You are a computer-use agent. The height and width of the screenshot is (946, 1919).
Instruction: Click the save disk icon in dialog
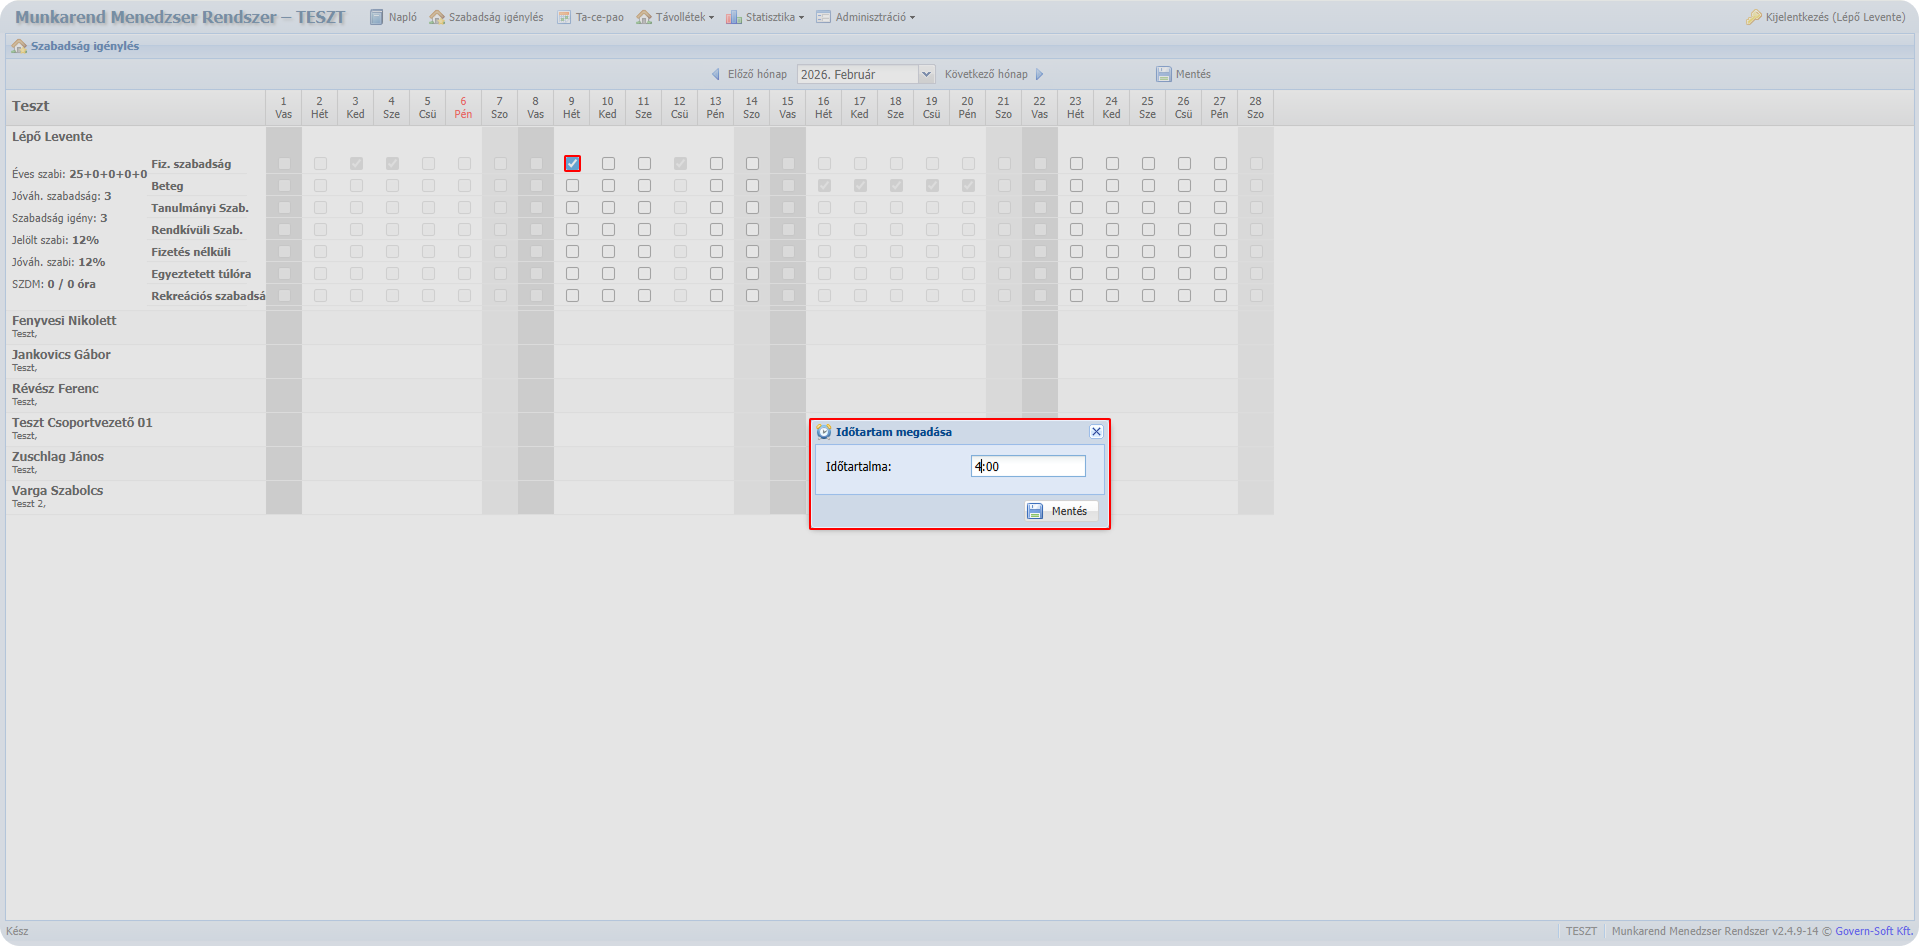(x=1035, y=511)
